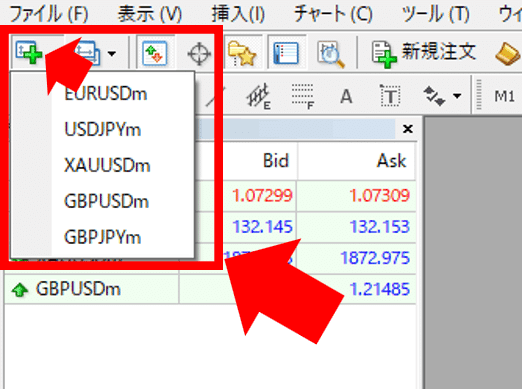Select the Fibonacci retracement tool
The height and width of the screenshot is (389, 522).
click(303, 97)
